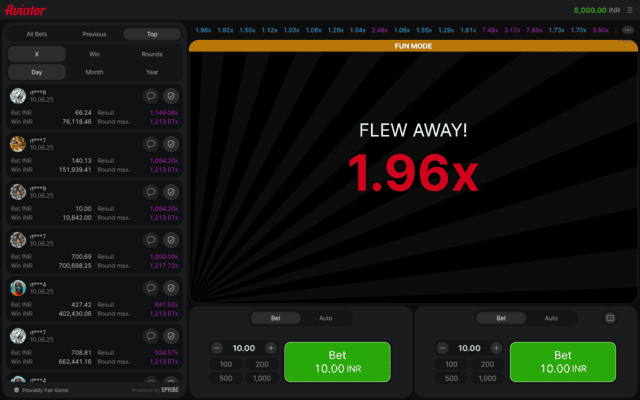Click avatar of d***4 with bet 427.42

pos(18,288)
